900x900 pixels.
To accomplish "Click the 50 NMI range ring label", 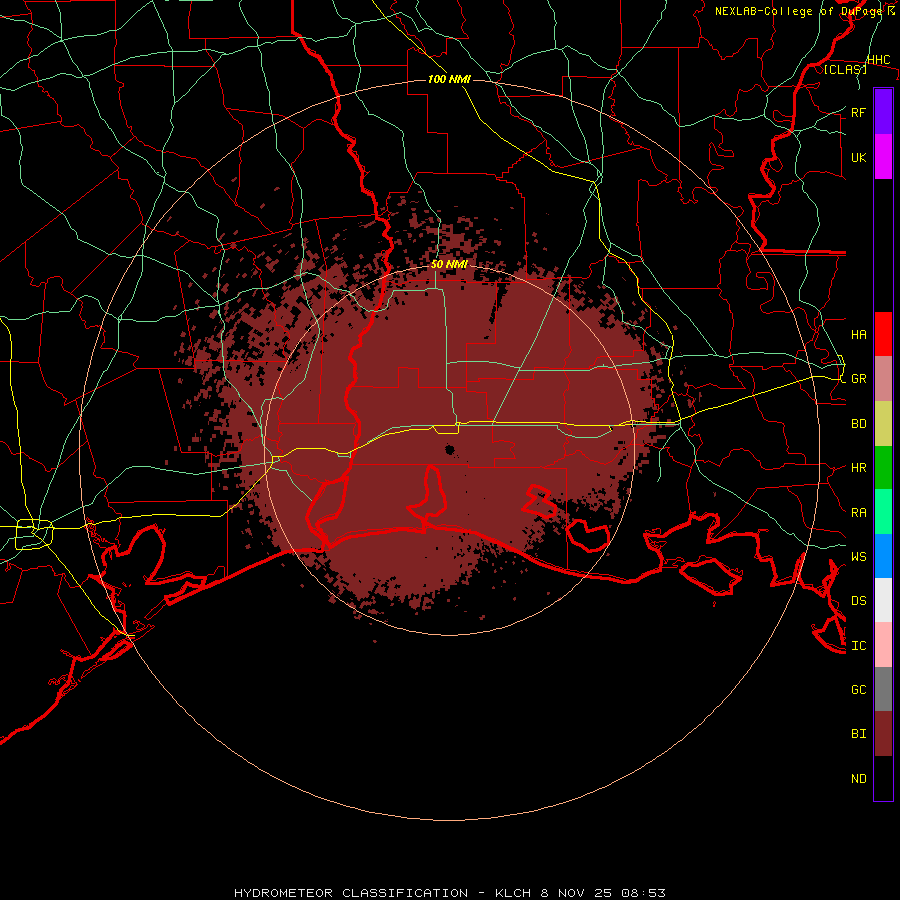I will (449, 264).
